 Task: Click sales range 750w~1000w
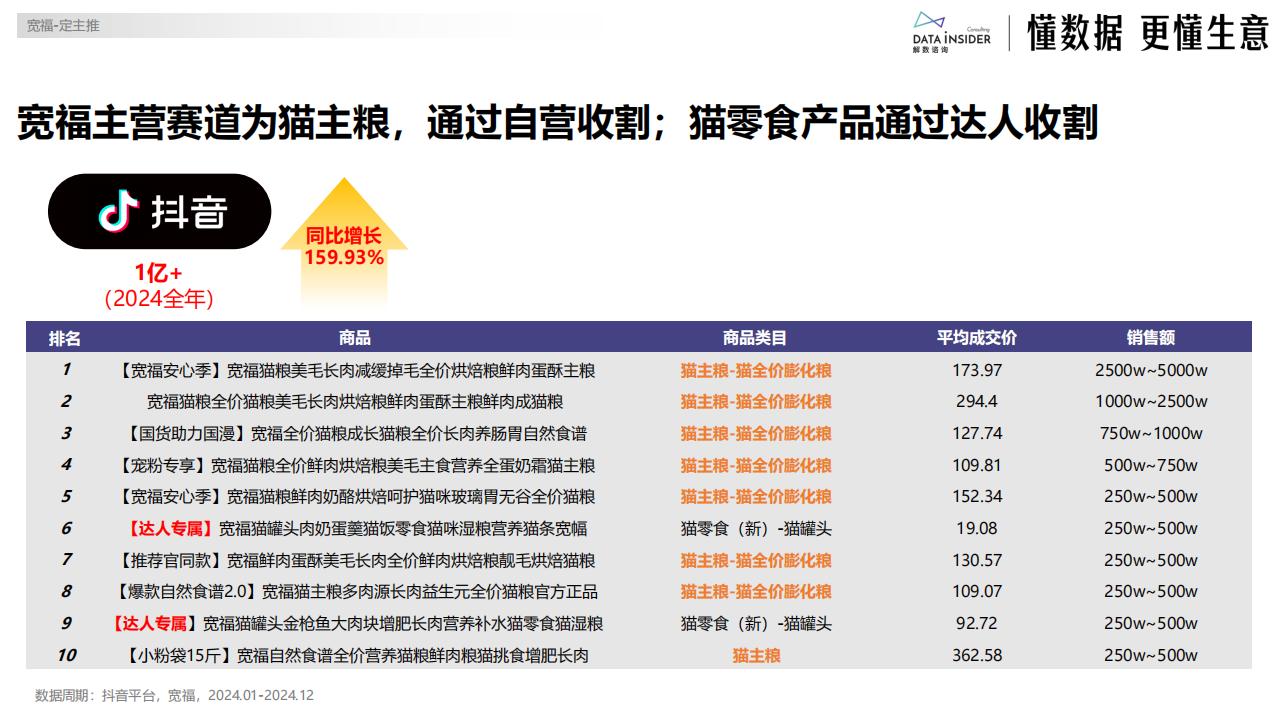click(1151, 433)
